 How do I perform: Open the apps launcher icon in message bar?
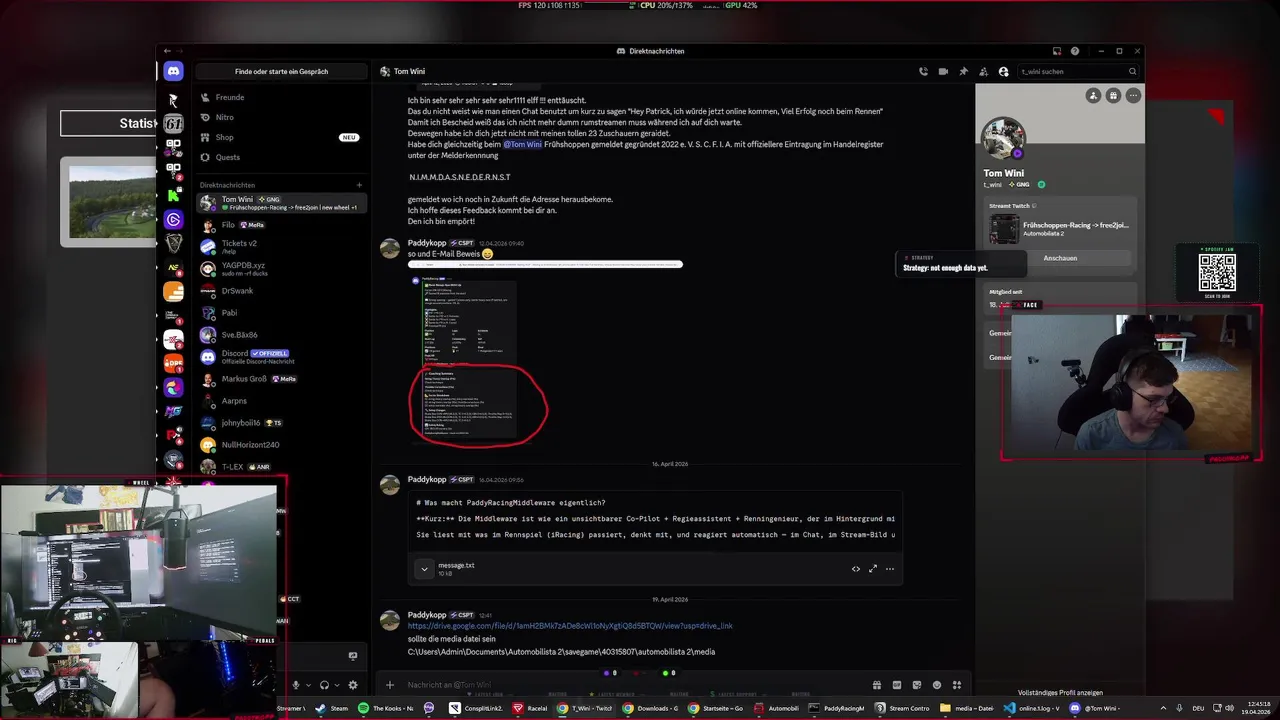[x=957, y=685]
